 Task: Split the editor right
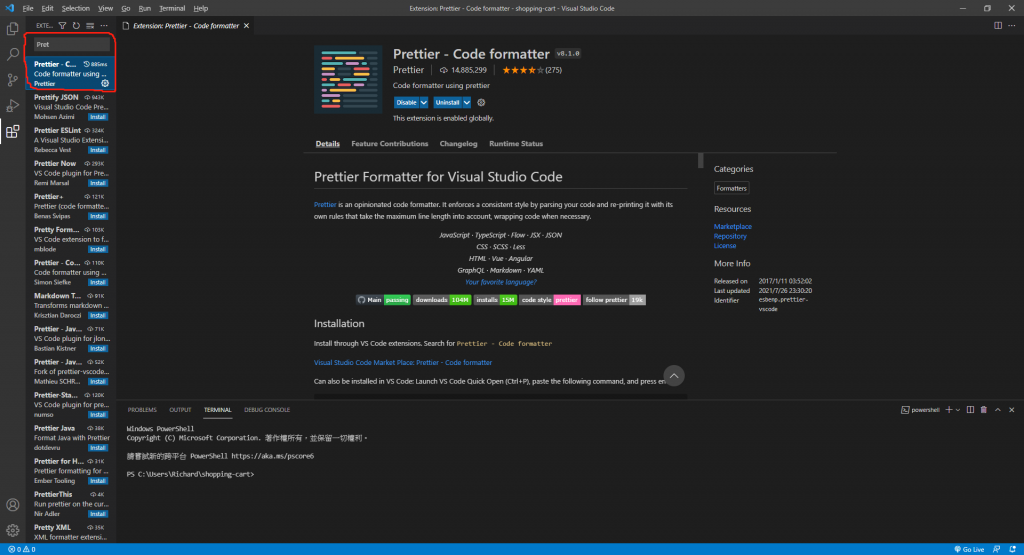point(998,25)
